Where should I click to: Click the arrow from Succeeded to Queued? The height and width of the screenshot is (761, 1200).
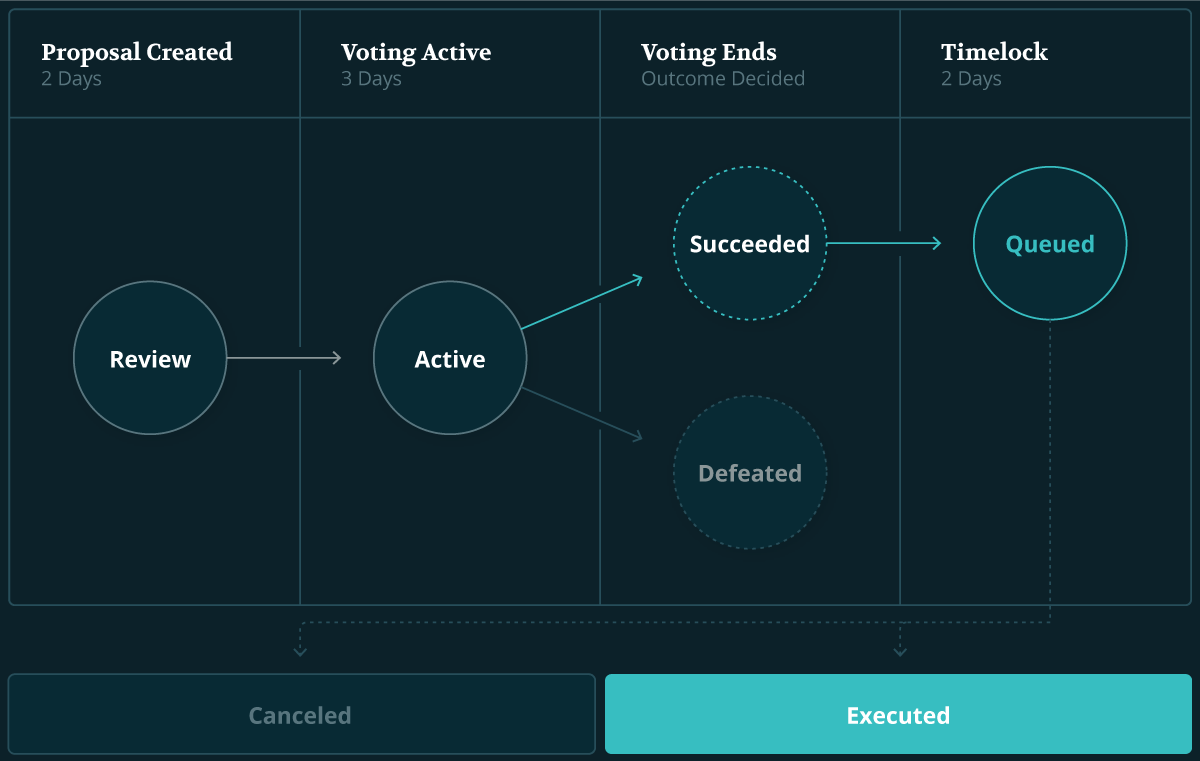[x=885, y=243]
